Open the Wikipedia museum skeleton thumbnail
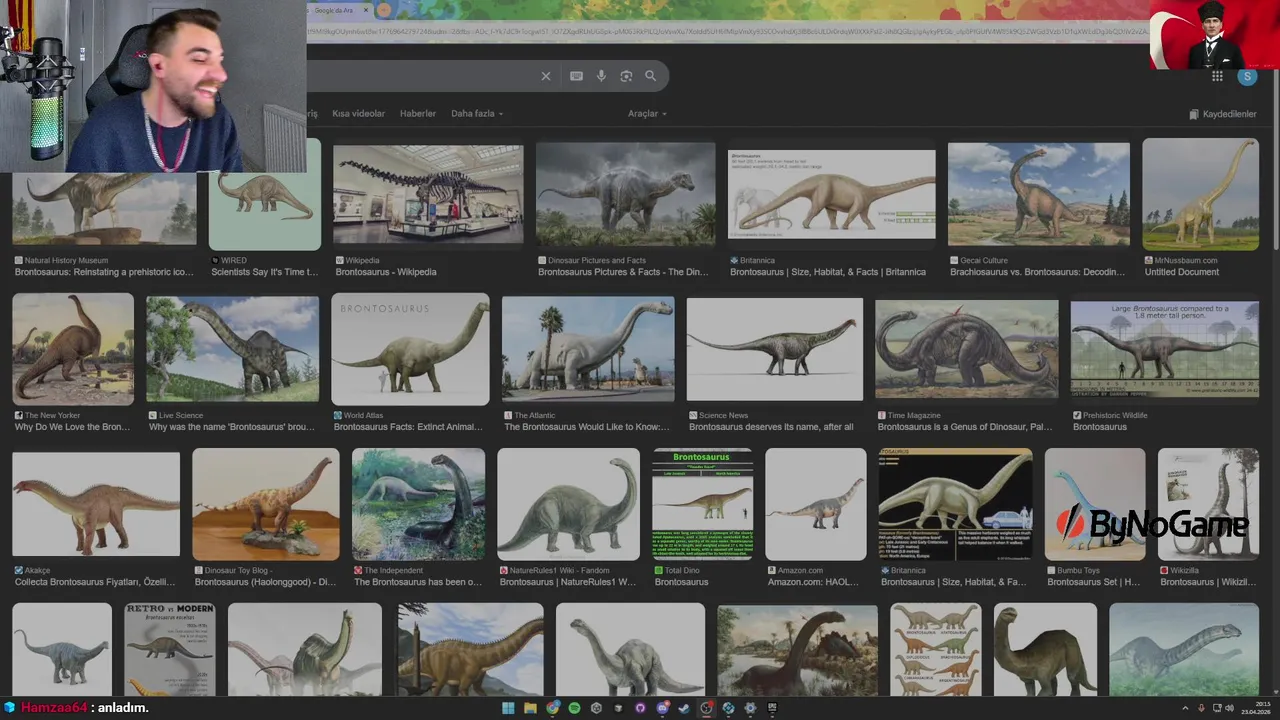This screenshot has width=1280, height=720. [x=428, y=194]
